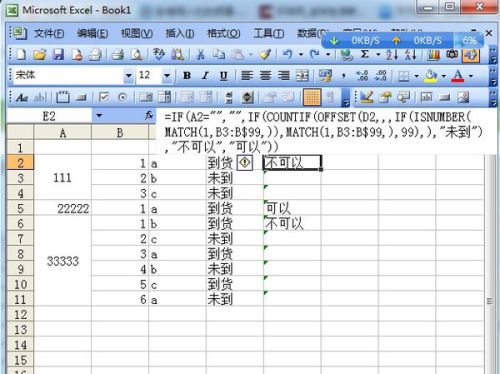Sort ascending A to Z

[392, 54]
